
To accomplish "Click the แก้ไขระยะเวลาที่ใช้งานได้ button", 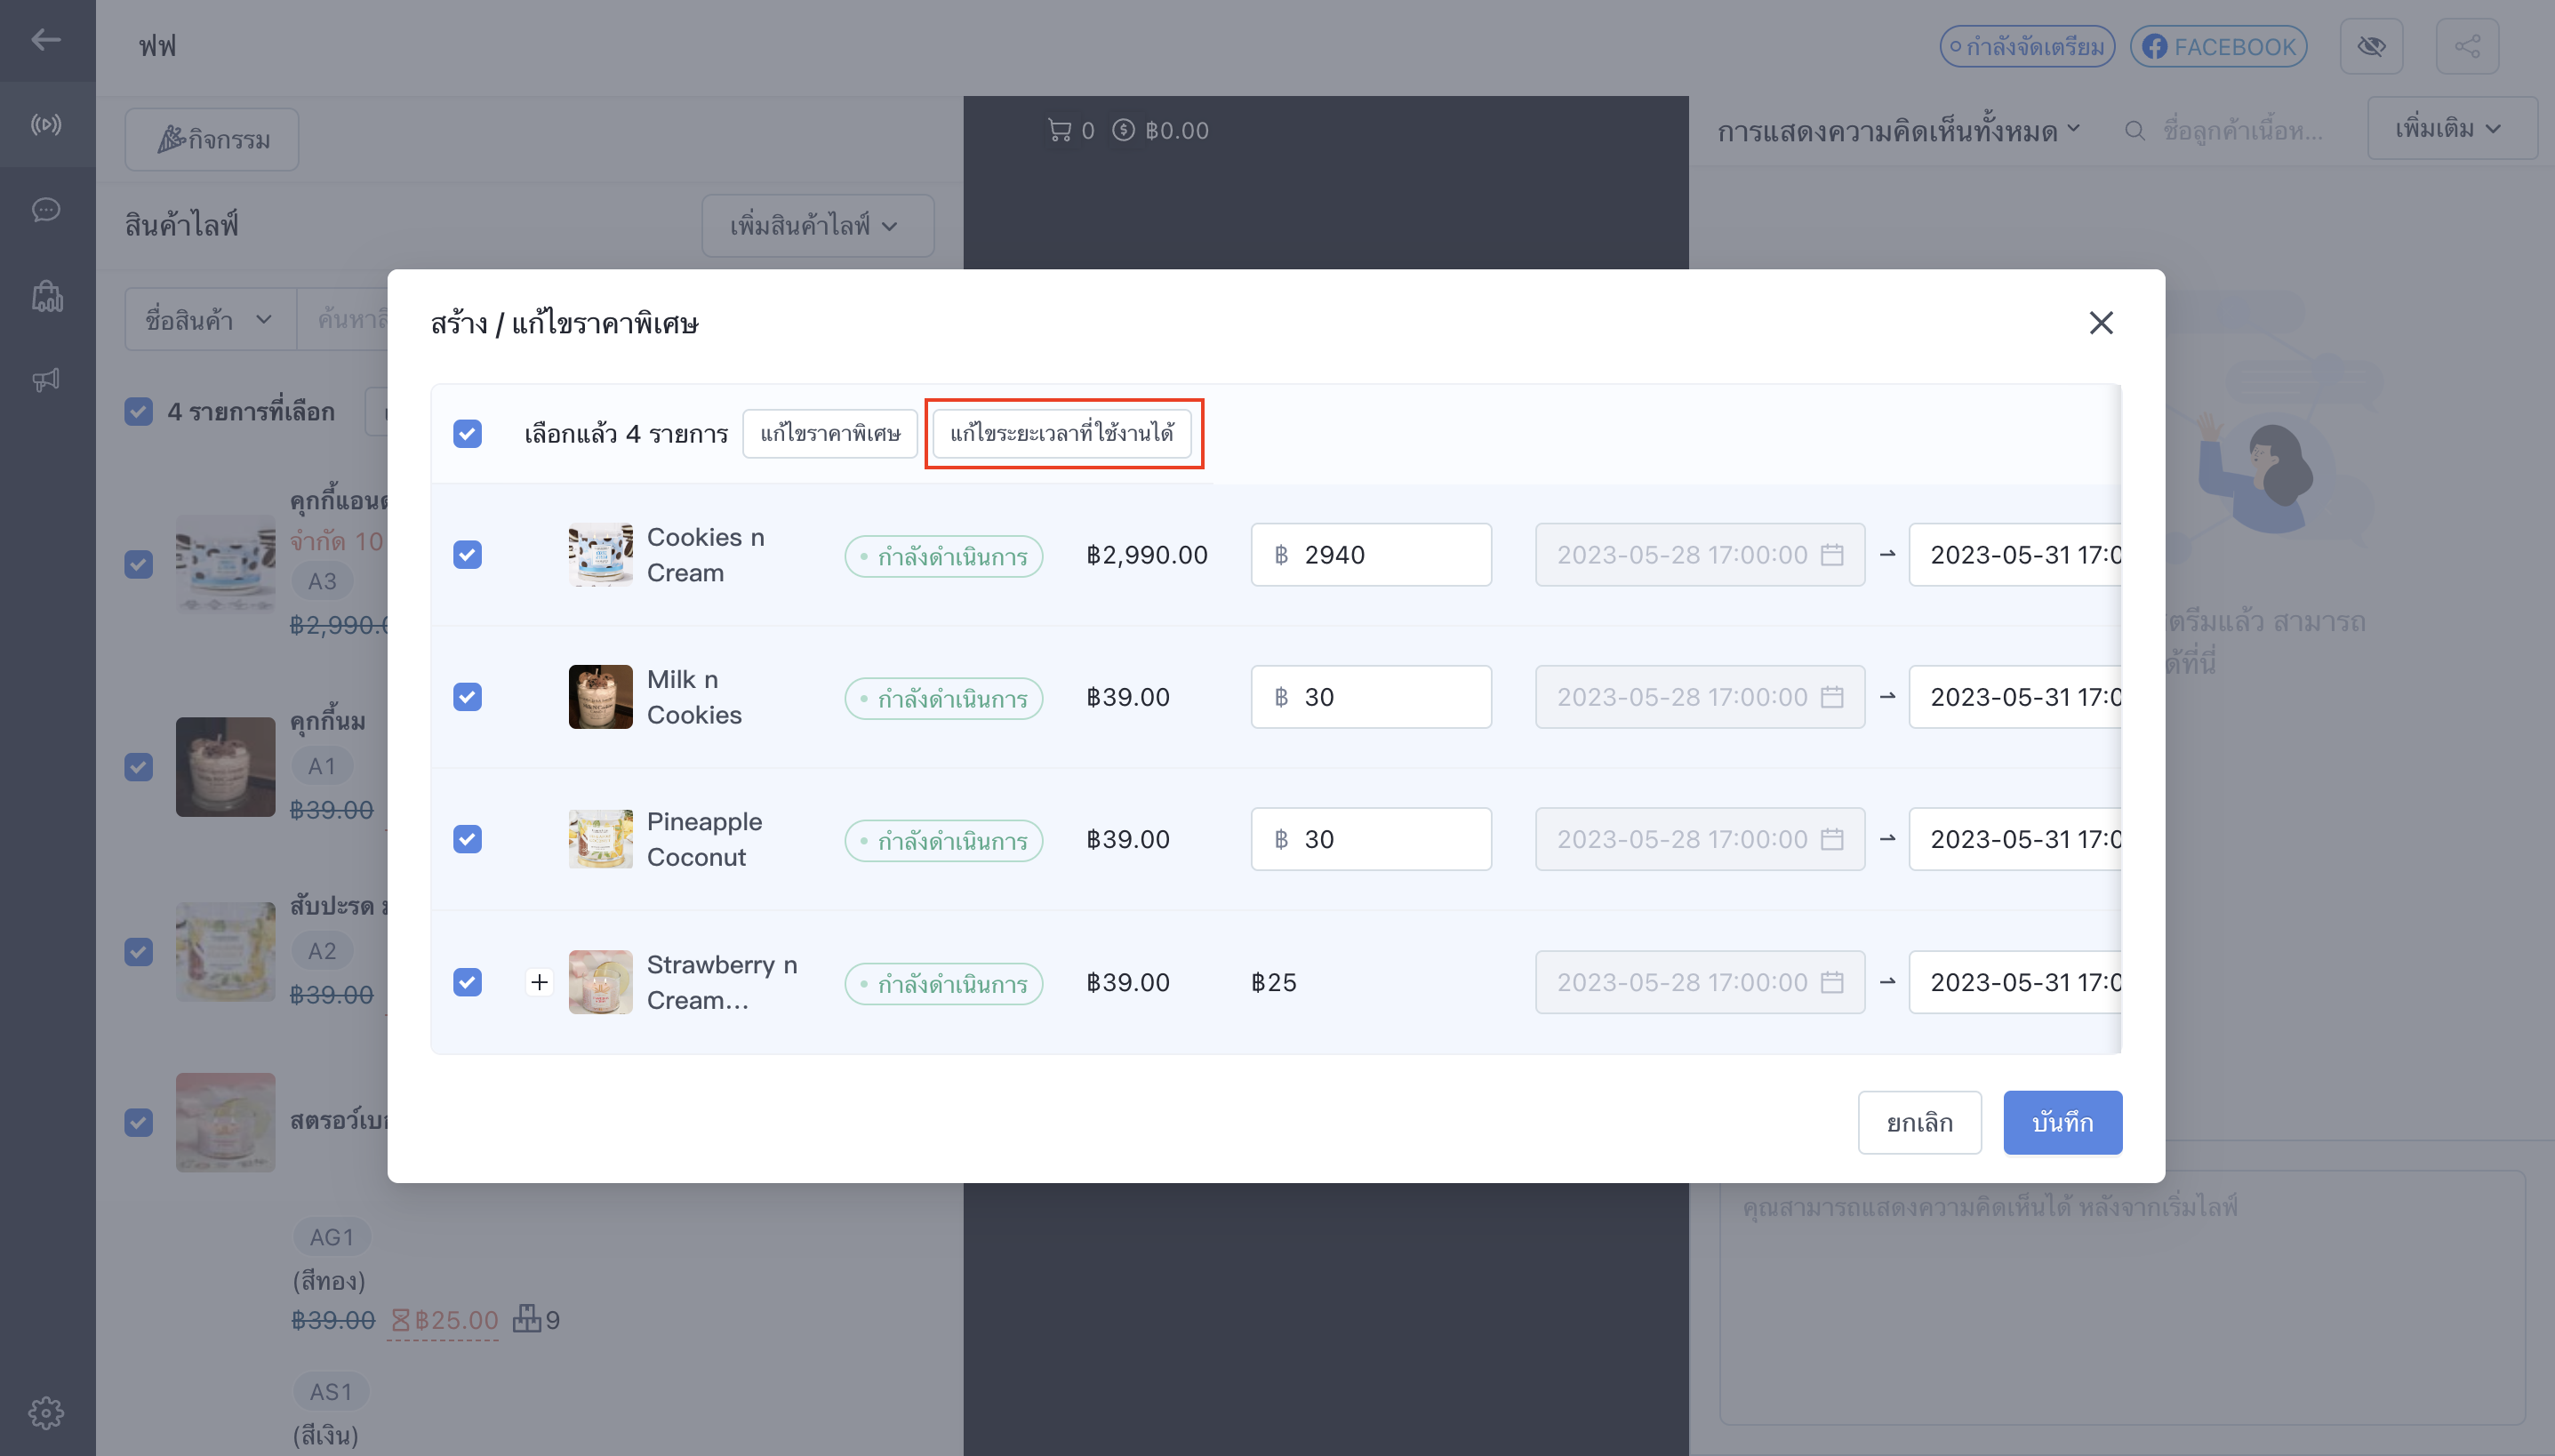I will [x=1062, y=433].
